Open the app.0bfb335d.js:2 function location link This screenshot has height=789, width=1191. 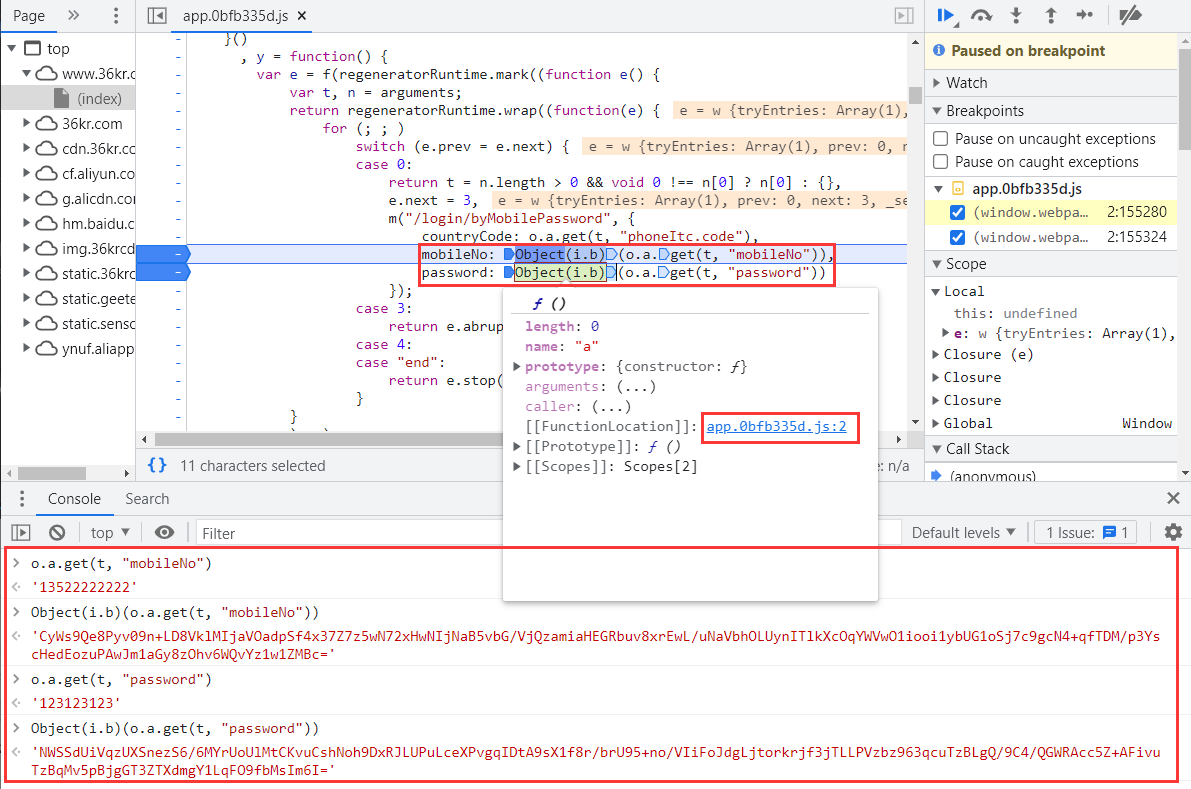coord(776,427)
